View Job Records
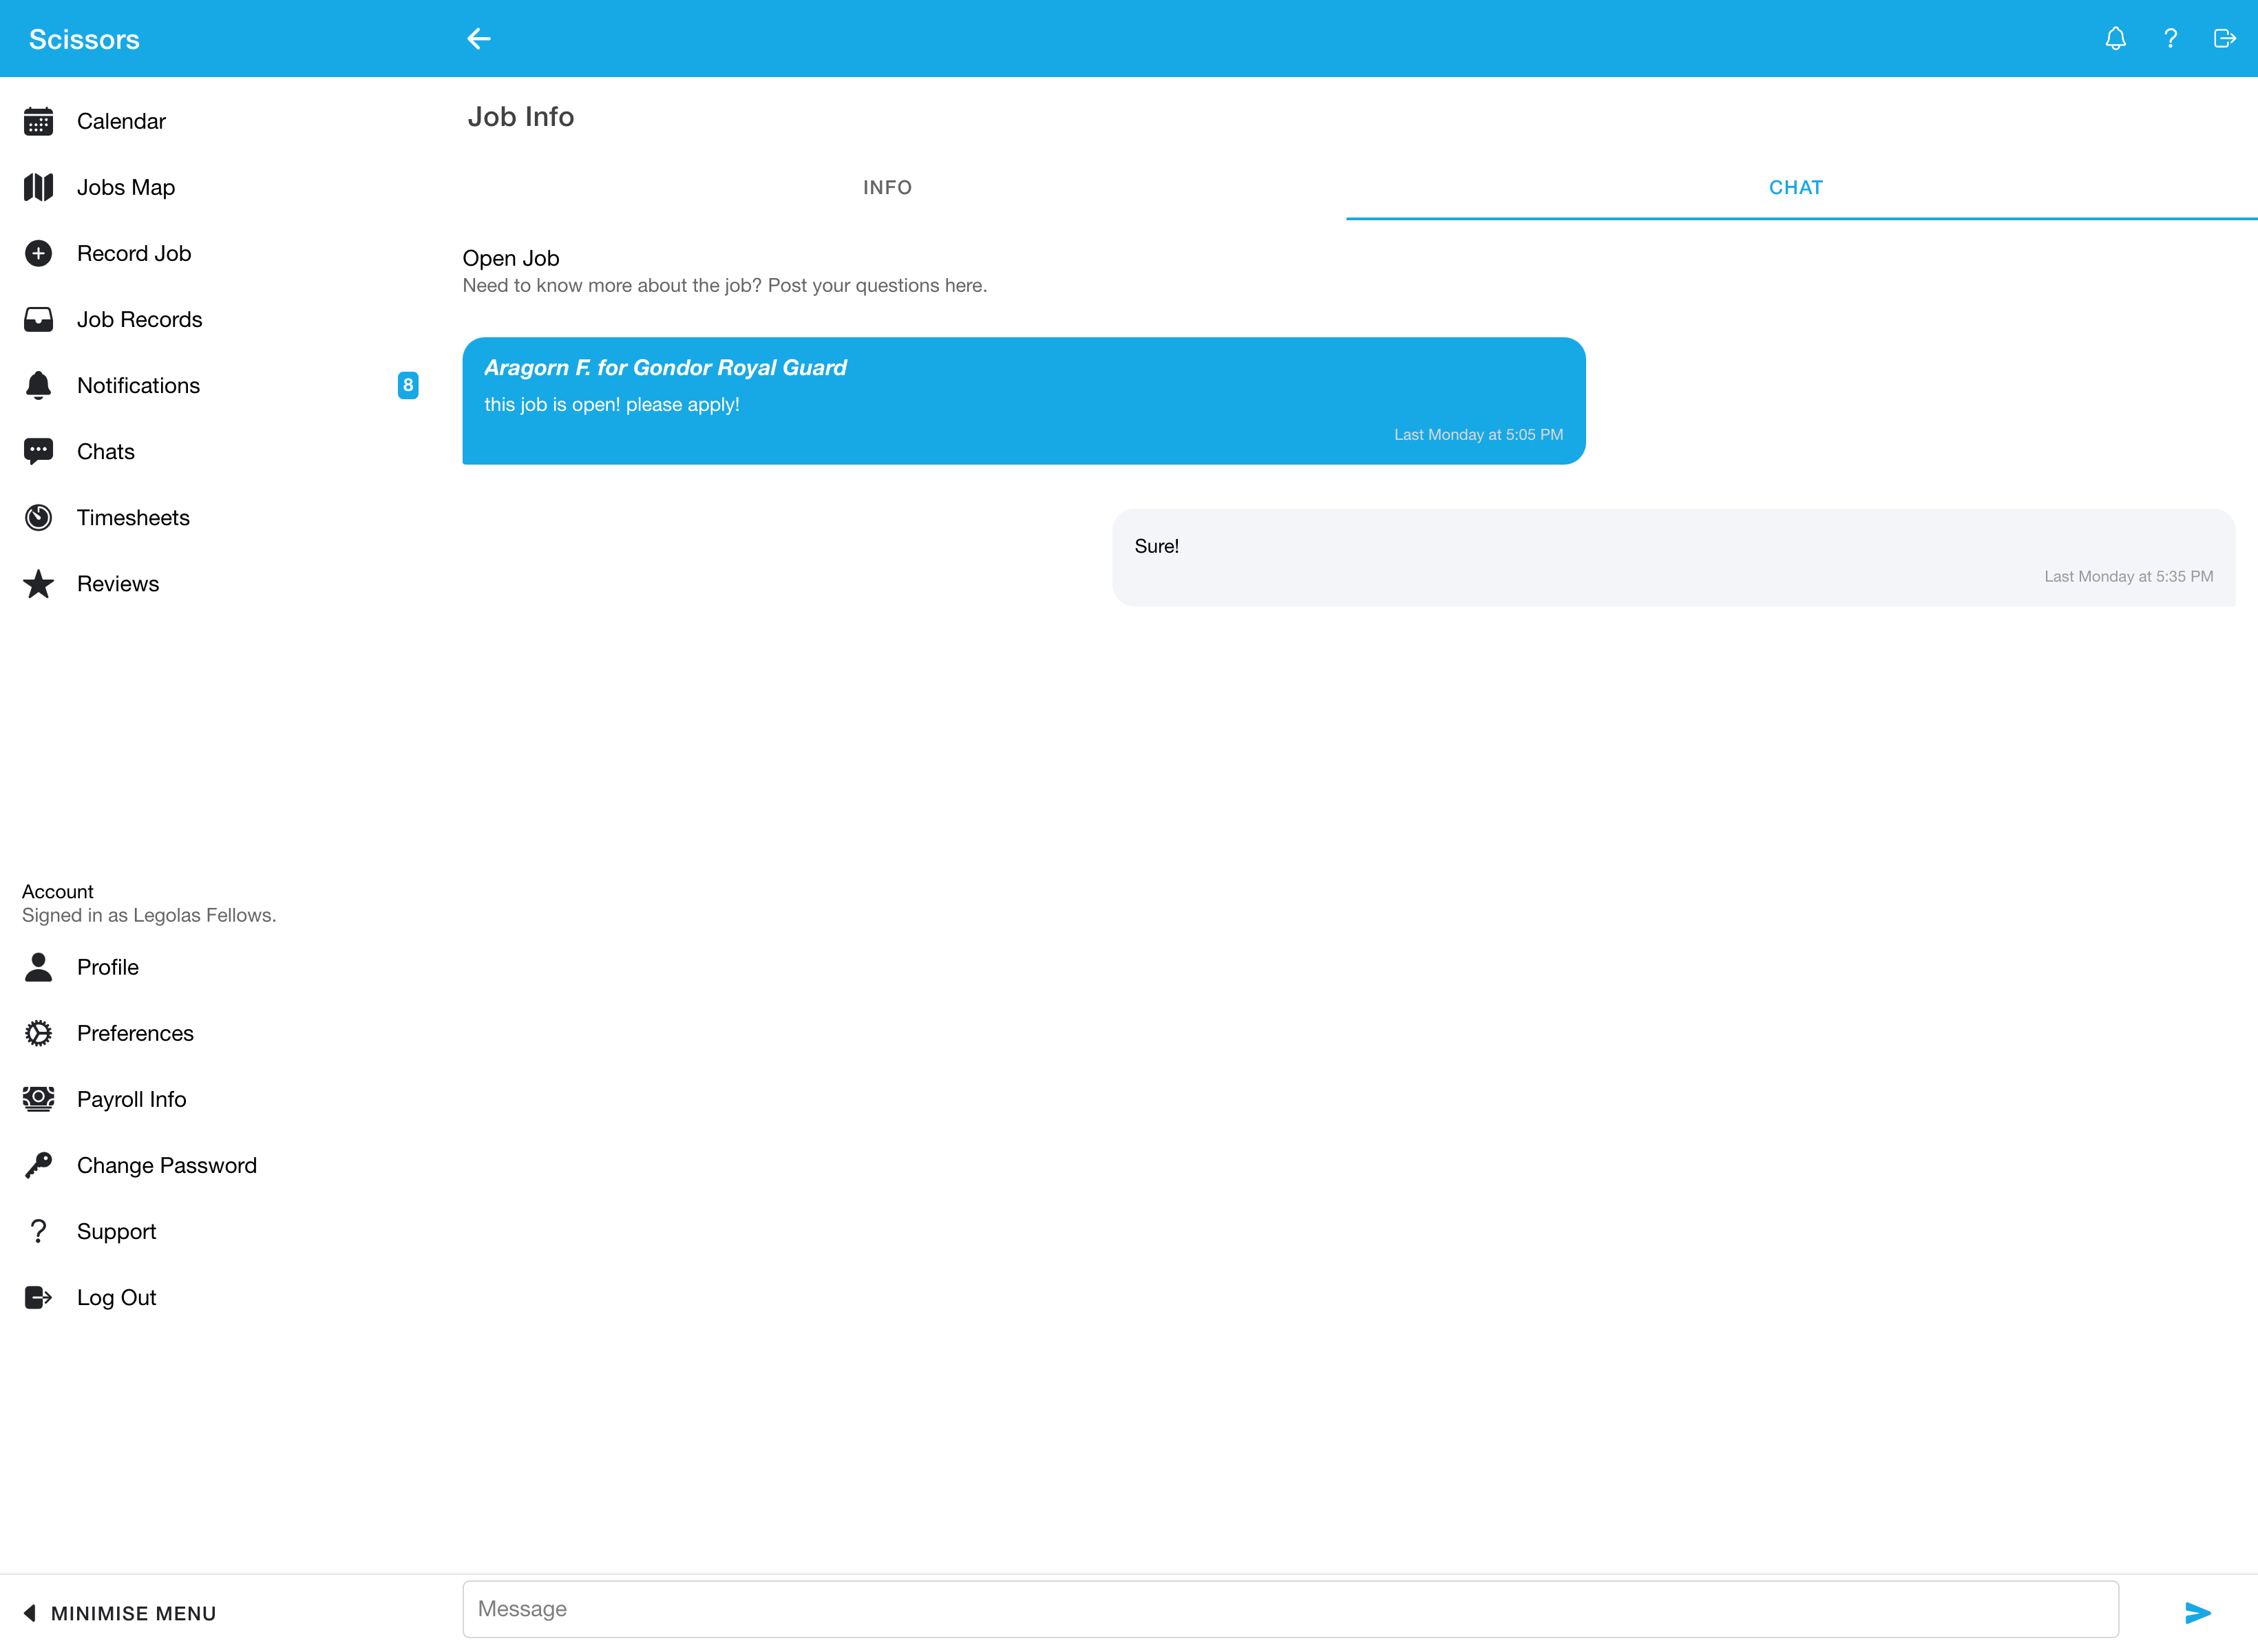Image resolution: width=2258 pixels, height=1652 pixels. (x=140, y=319)
